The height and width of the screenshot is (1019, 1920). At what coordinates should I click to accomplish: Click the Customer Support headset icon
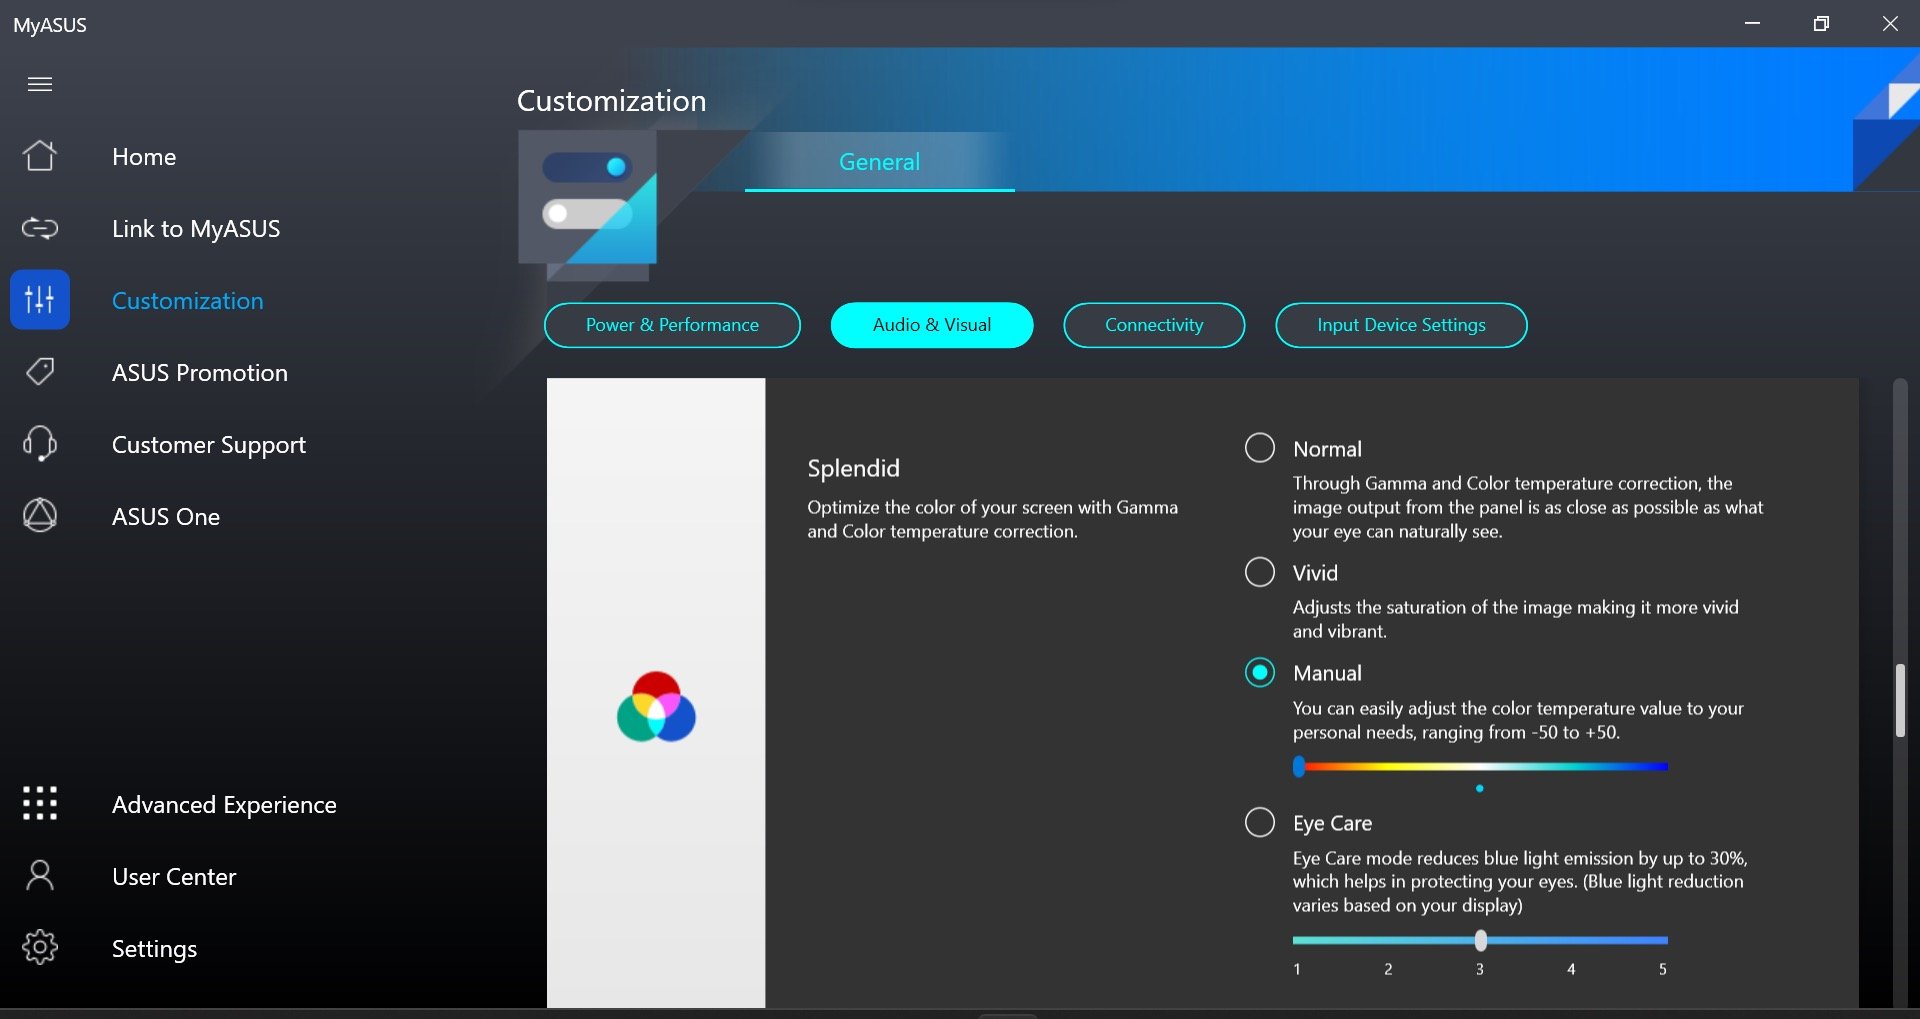tap(40, 444)
